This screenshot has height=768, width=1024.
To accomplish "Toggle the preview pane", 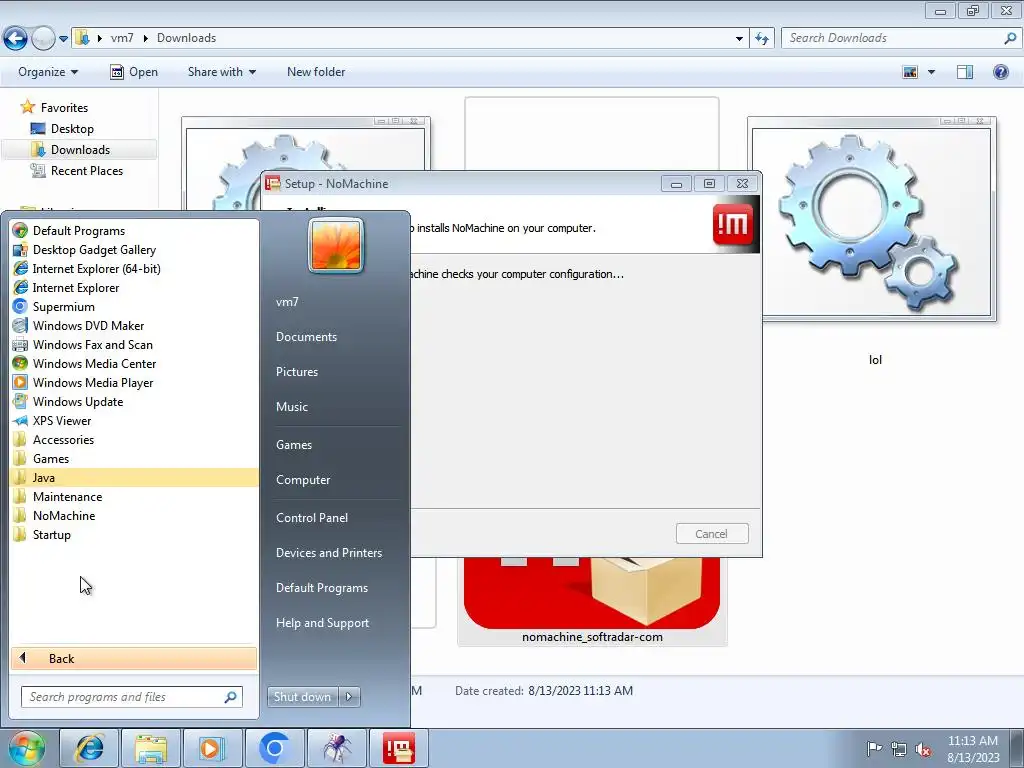I will click(965, 72).
